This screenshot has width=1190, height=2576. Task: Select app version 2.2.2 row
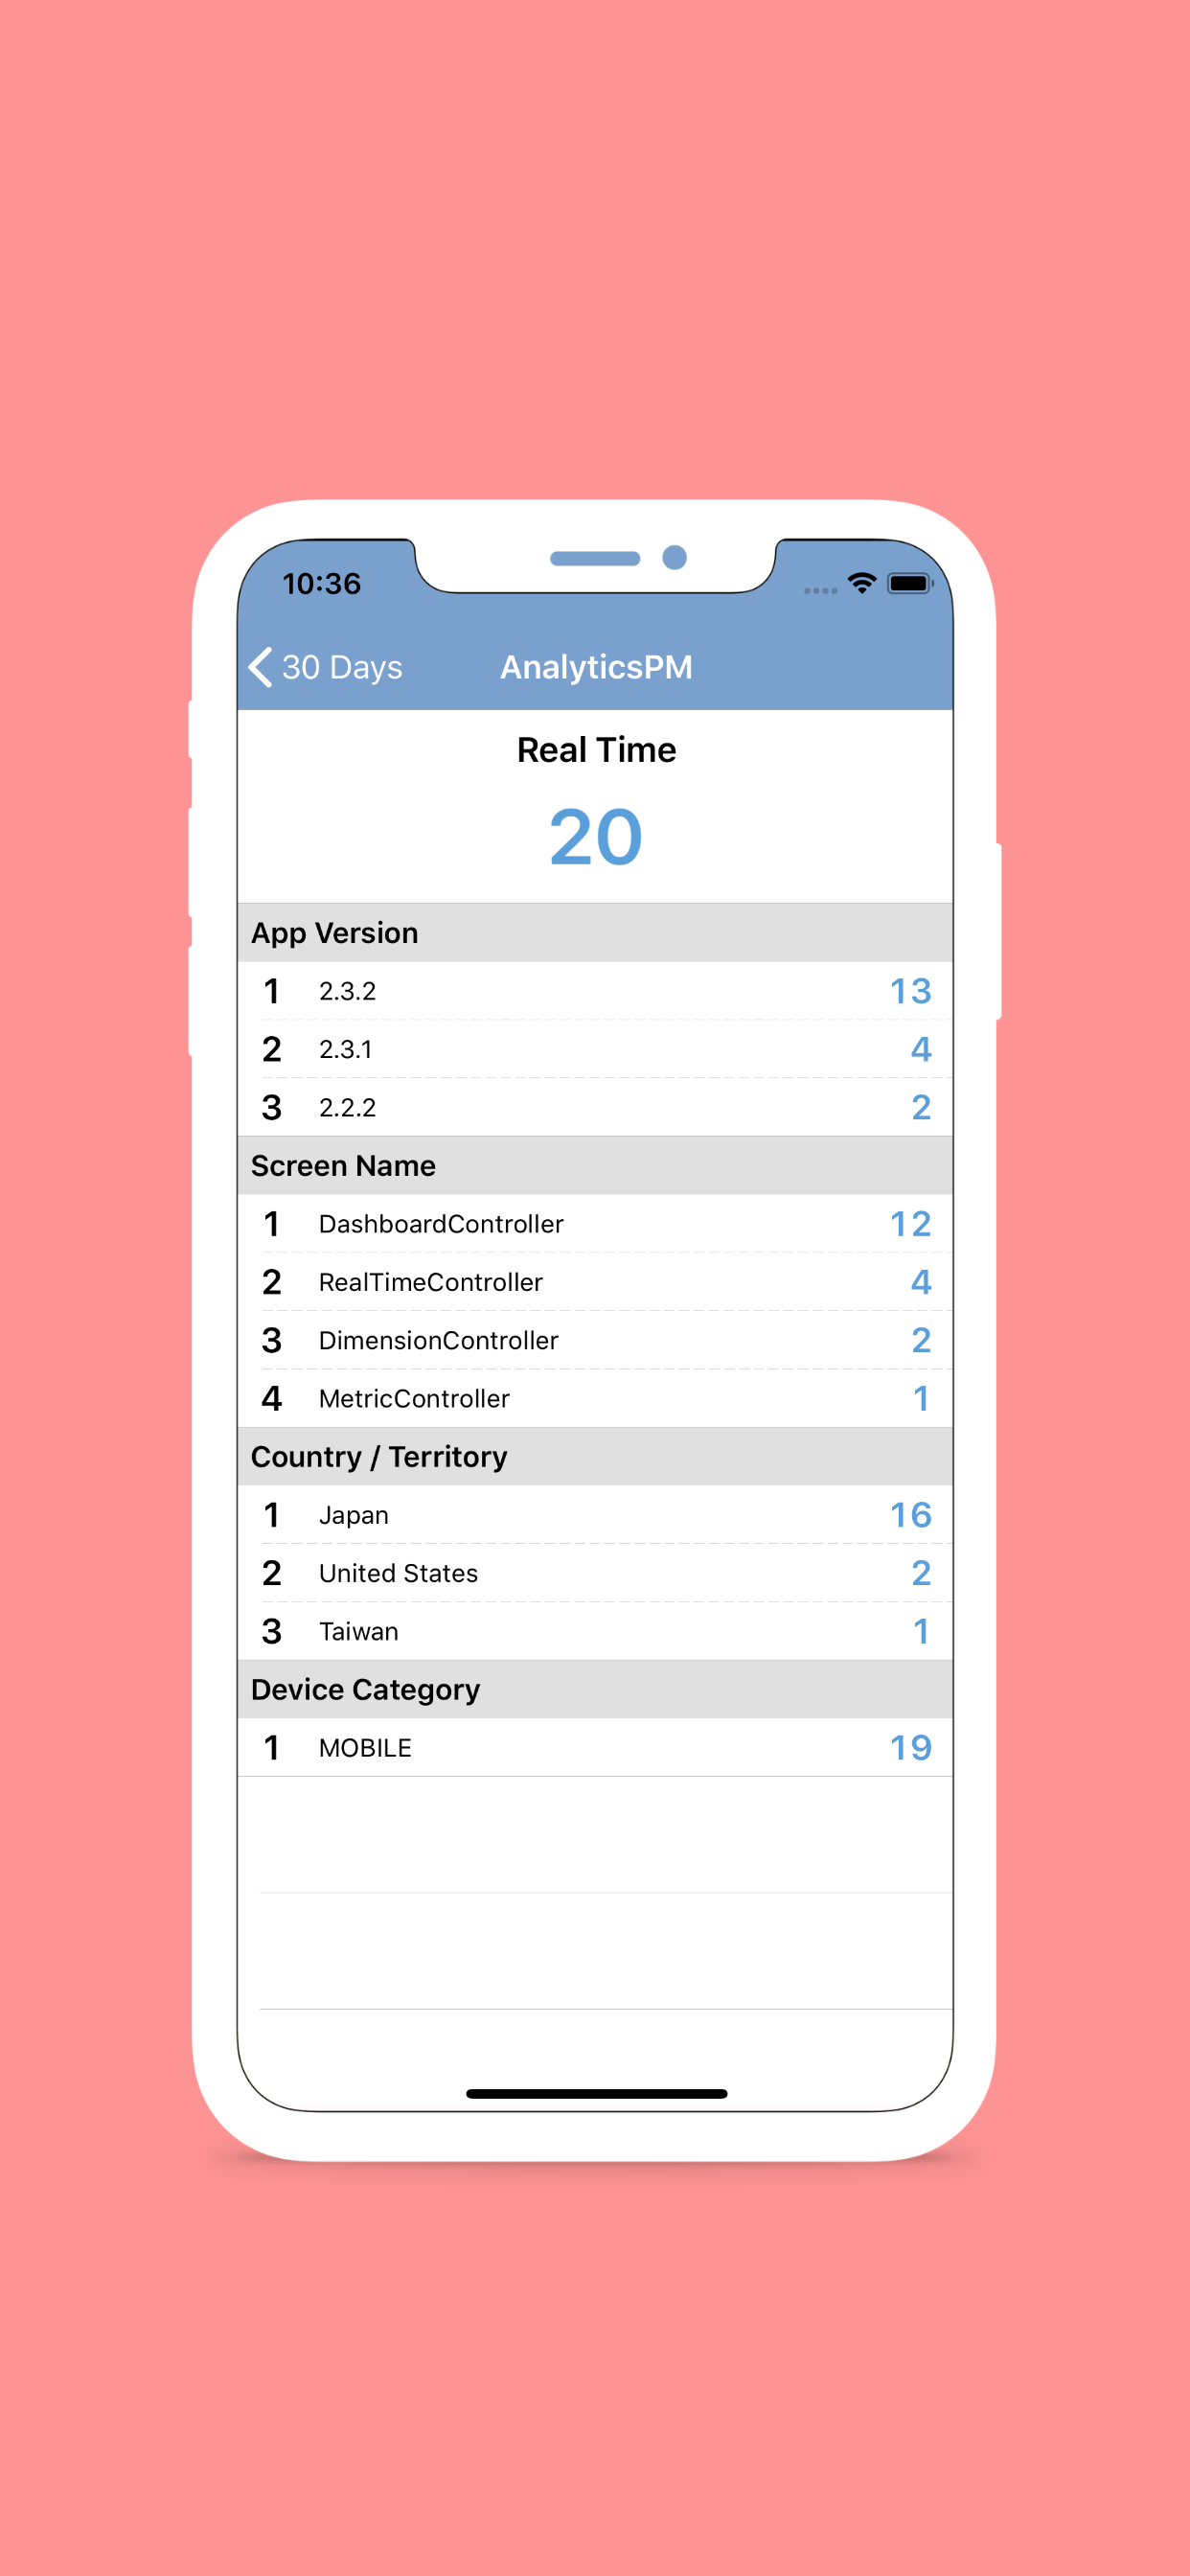point(595,1107)
